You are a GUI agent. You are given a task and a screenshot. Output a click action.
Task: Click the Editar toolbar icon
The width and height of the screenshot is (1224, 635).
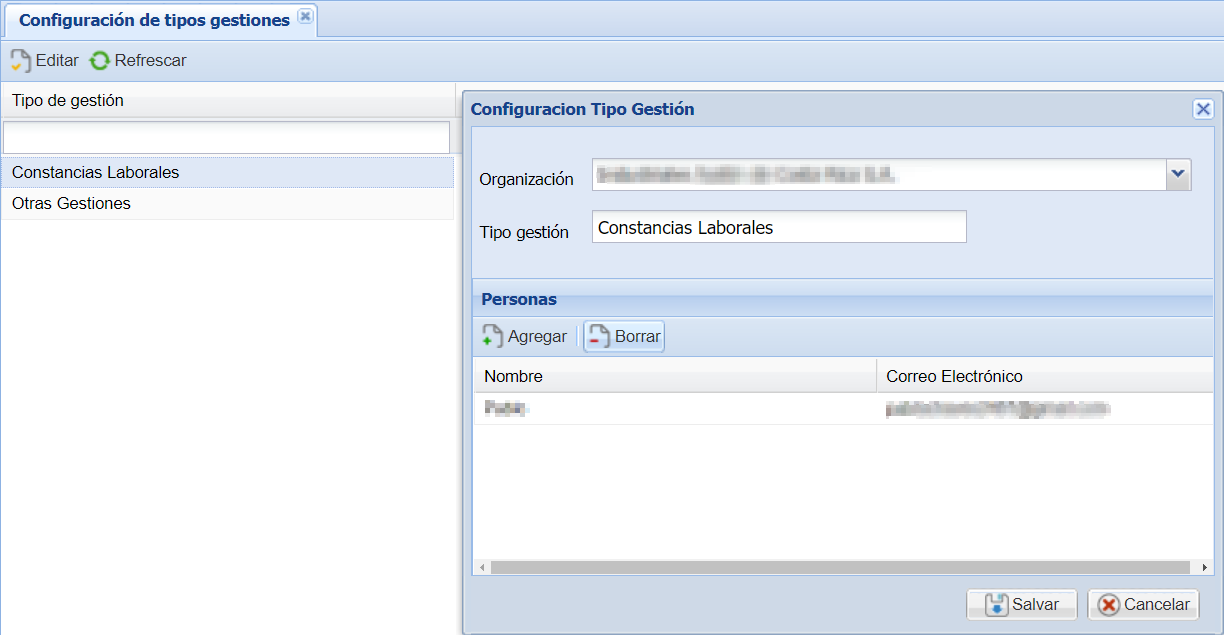21,60
